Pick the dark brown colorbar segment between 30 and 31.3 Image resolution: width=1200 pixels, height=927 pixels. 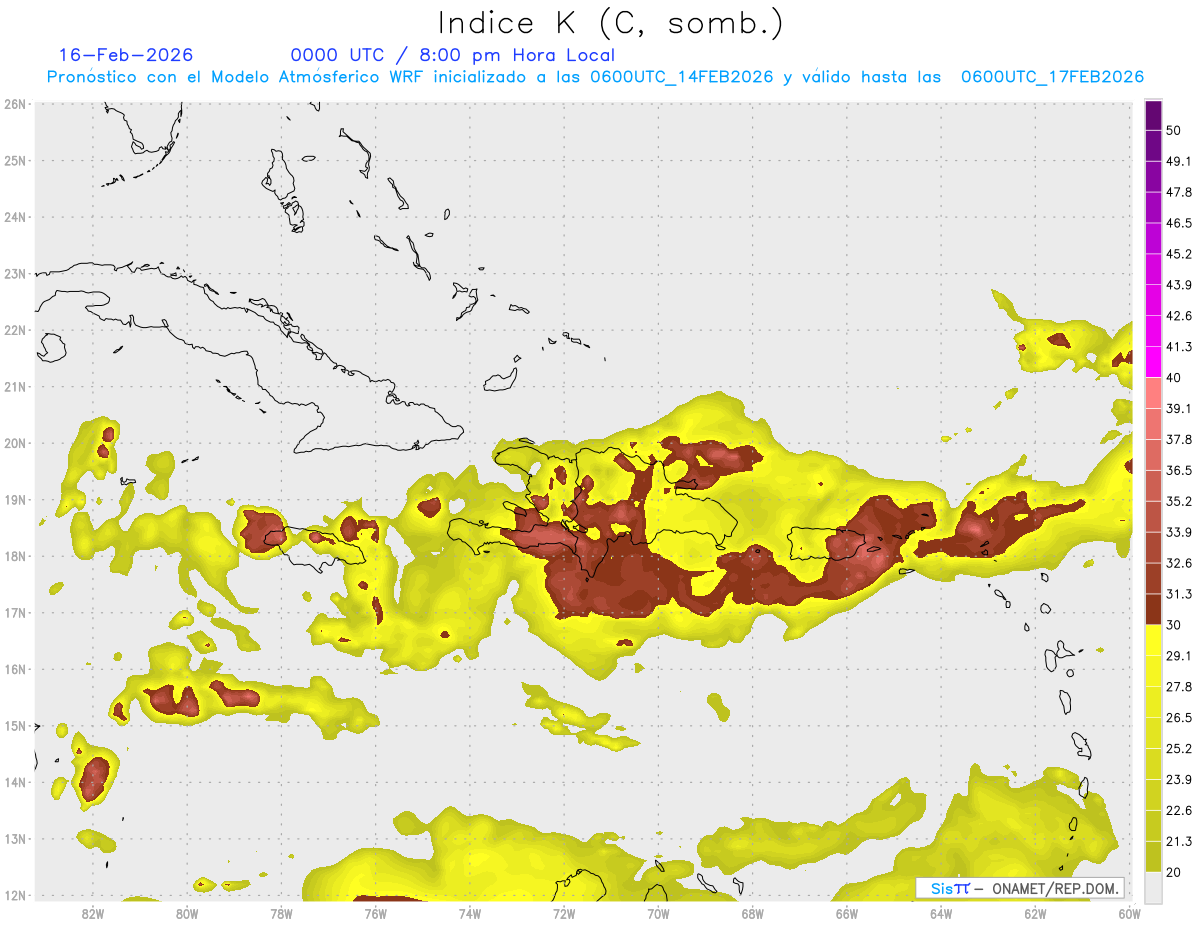point(1153,609)
